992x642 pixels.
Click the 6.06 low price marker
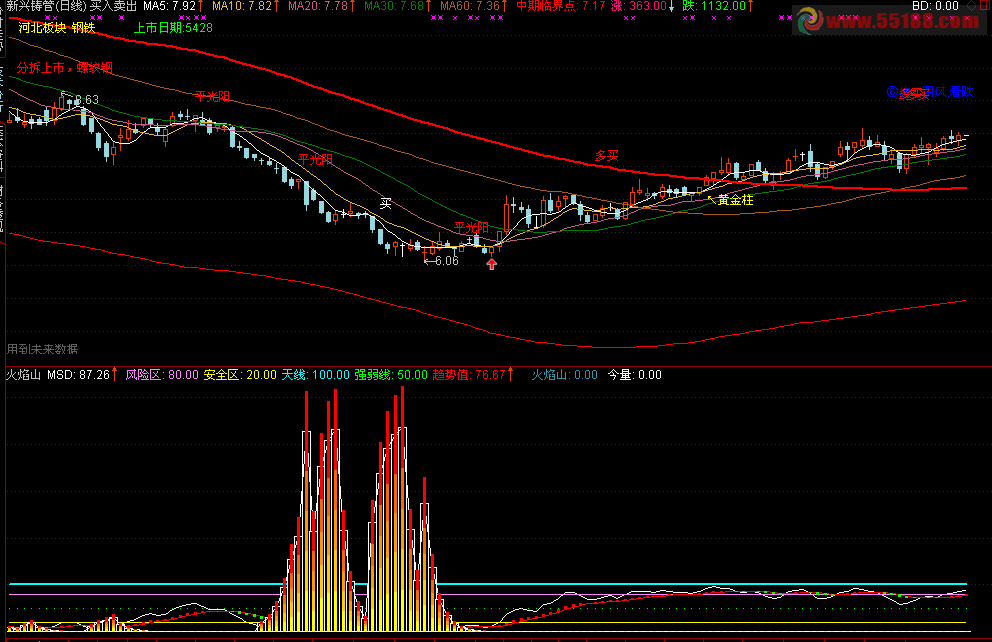pos(441,261)
